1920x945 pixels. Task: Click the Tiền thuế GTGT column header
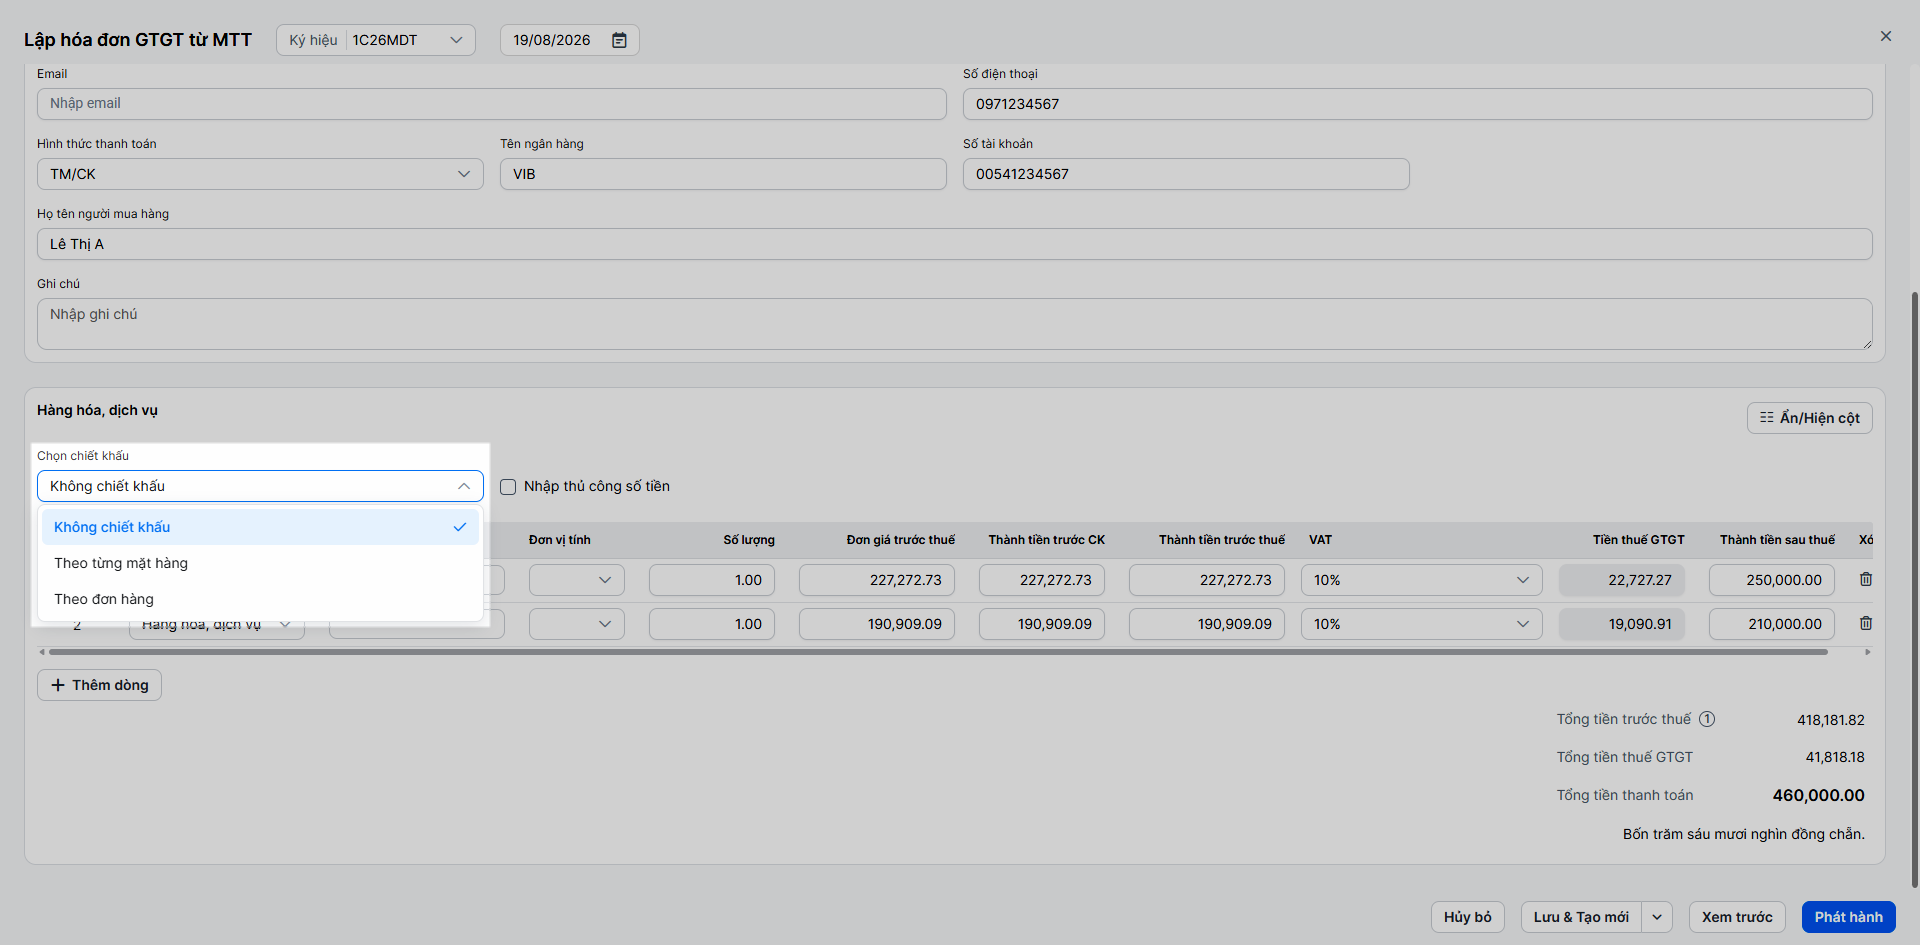click(1638, 540)
